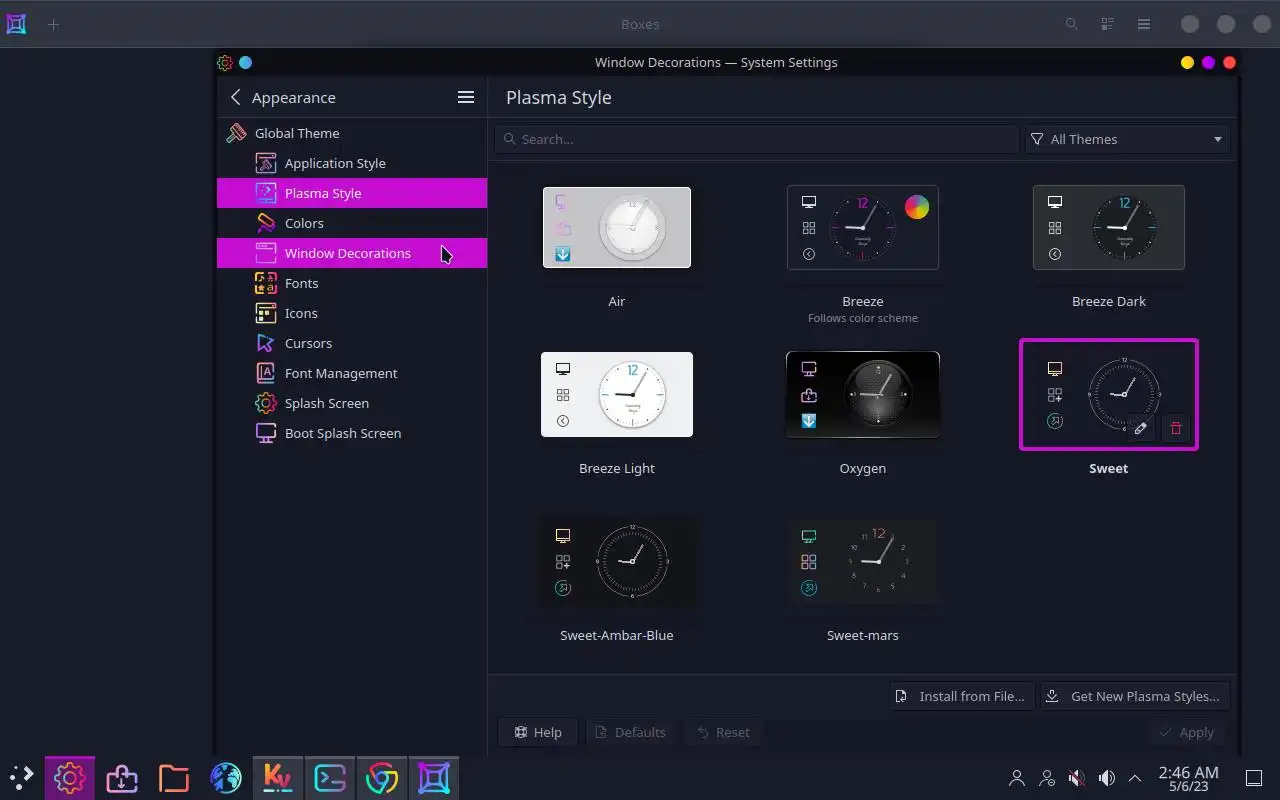Image resolution: width=1280 pixels, height=800 pixels.
Task: Click the Reset button
Action: [x=724, y=732]
